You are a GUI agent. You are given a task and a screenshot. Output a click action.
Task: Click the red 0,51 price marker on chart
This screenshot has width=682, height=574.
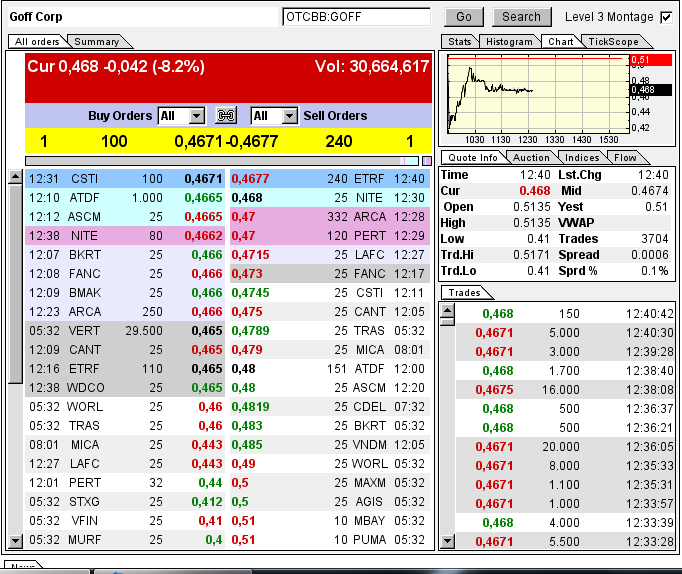click(x=651, y=60)
